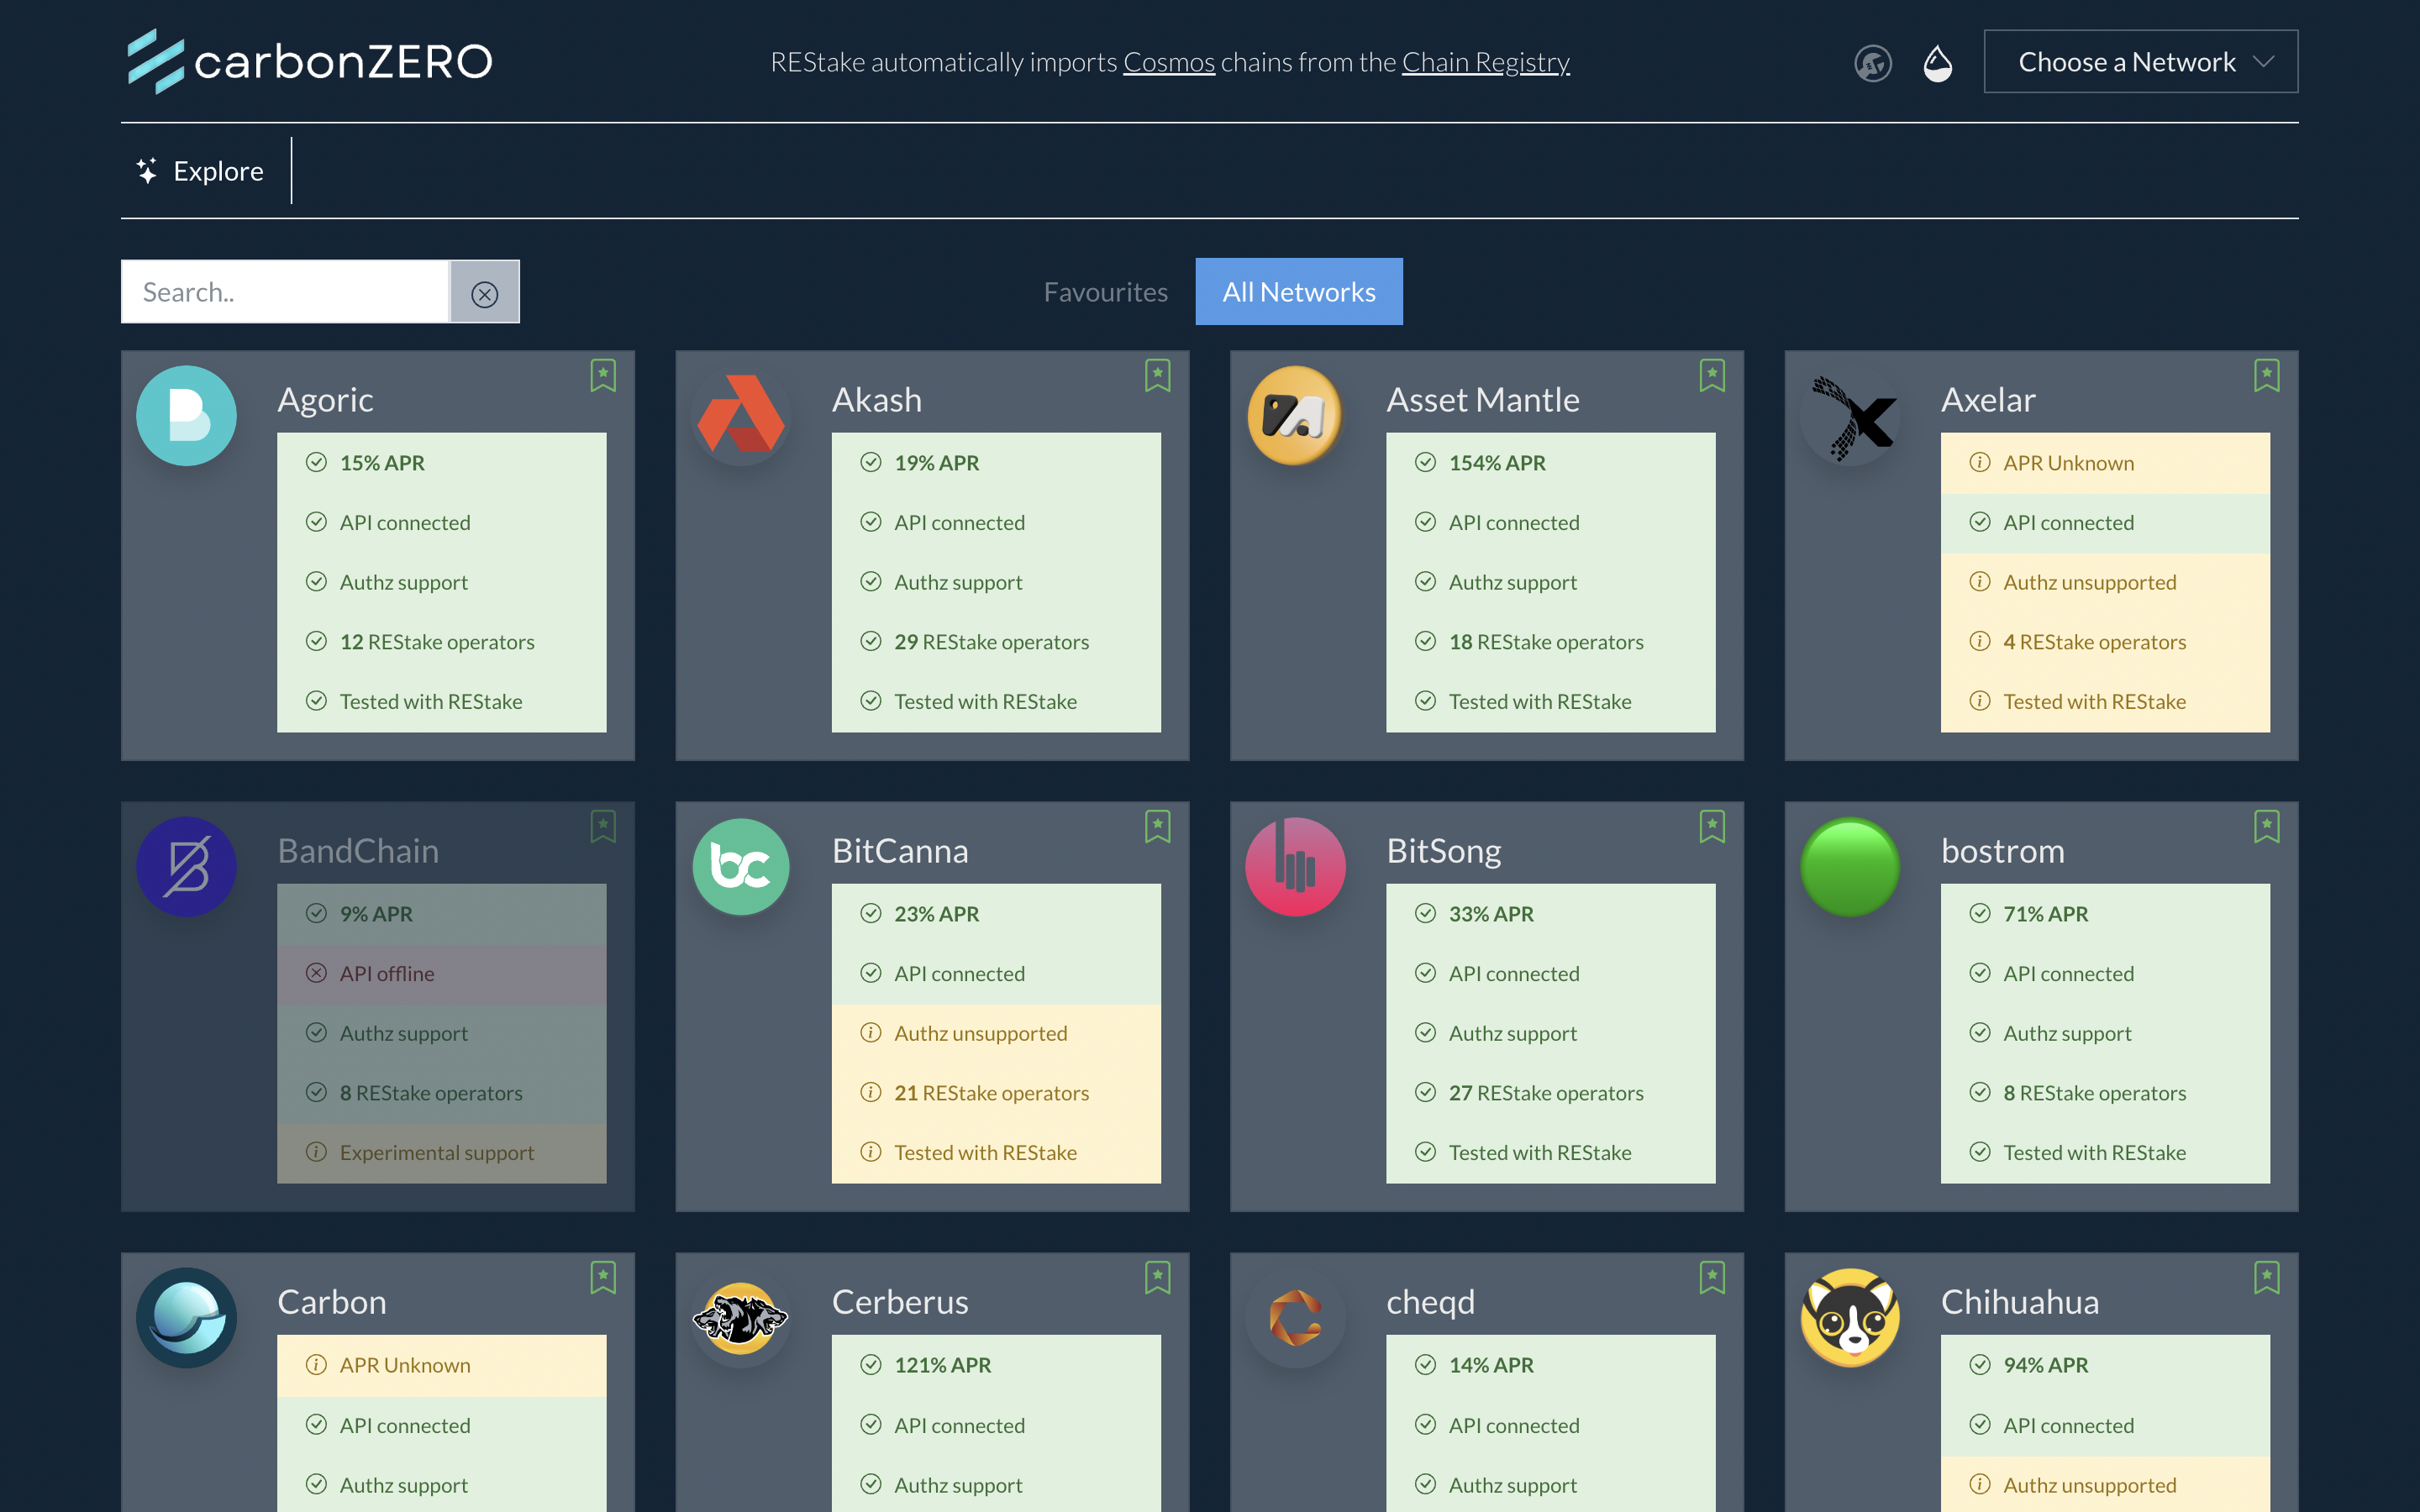This screenshot has height=1512, width=2420.
Task: Click the Agoric network logo
Action: click(x=186, y=416)
